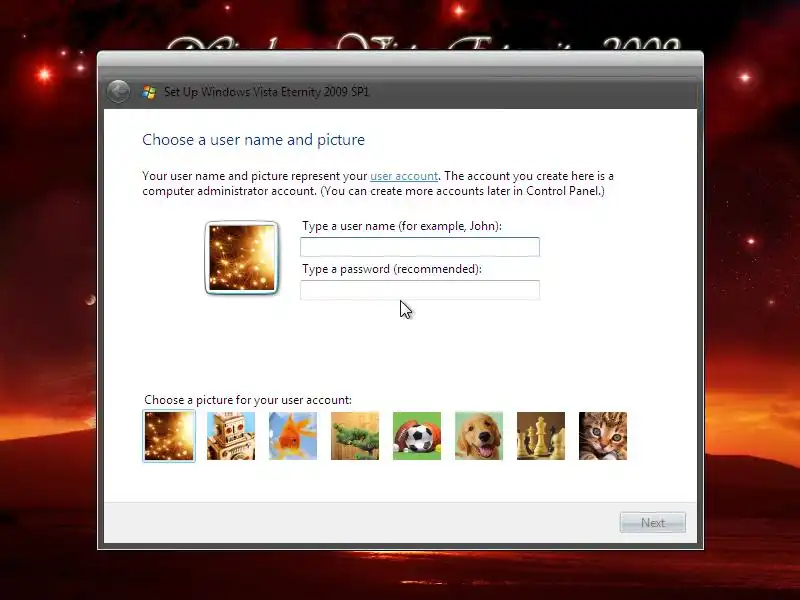Click the title 'Set Up Windows Vista Eternity 2009 SP1'

[266, 92]
